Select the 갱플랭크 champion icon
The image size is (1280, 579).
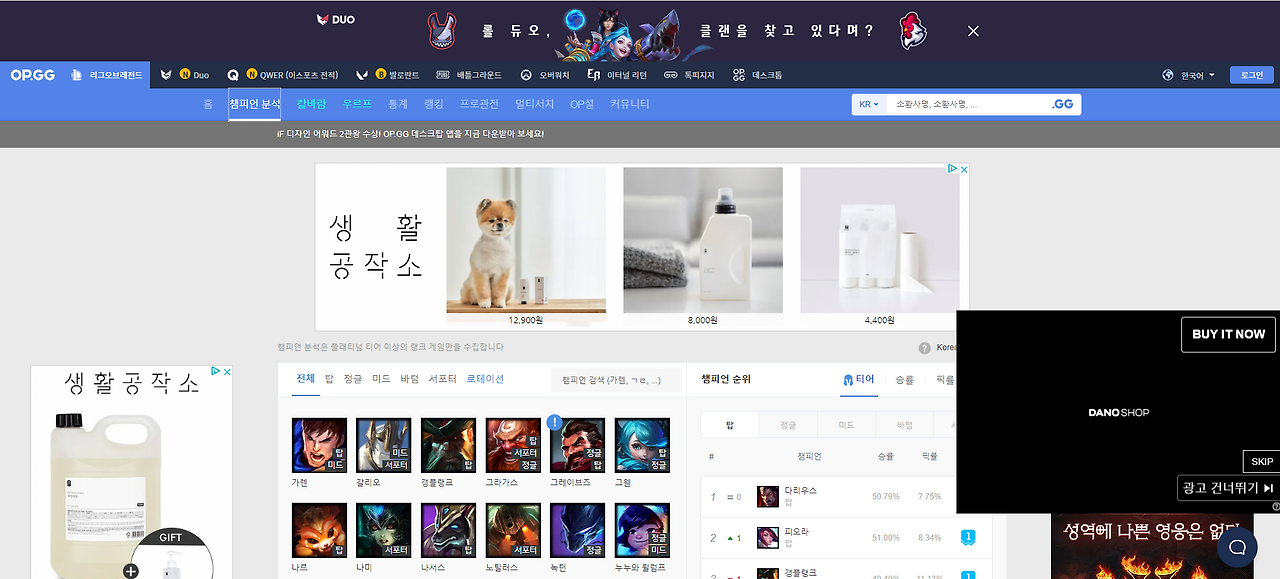[x=448, y=445]
